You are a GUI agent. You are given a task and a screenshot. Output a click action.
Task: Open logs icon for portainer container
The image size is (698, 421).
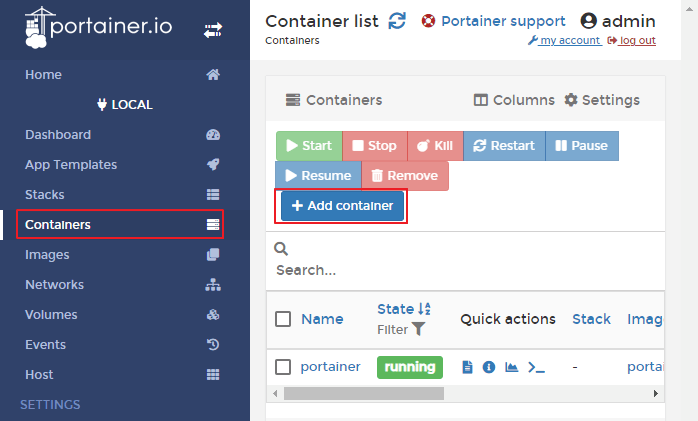[x=467, y=367]
